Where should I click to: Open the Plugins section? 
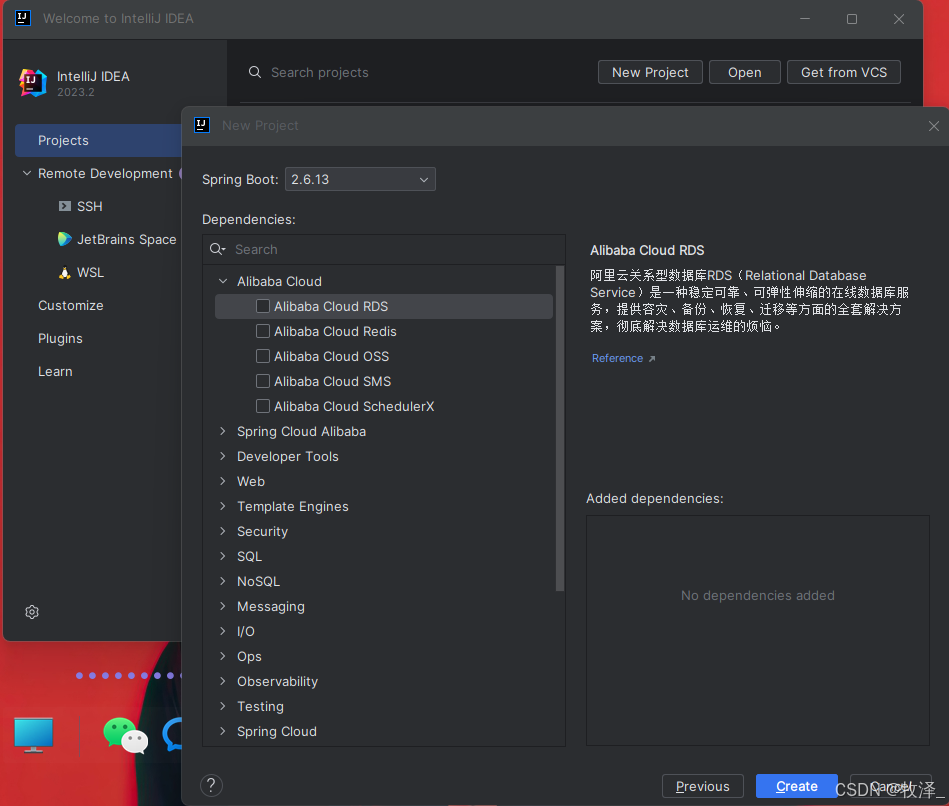61,339
